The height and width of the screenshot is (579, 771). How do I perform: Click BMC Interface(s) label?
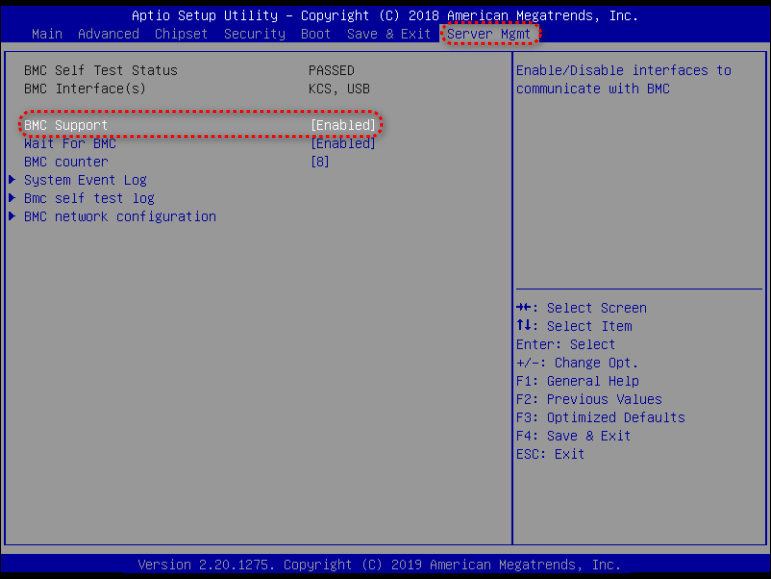85,89
